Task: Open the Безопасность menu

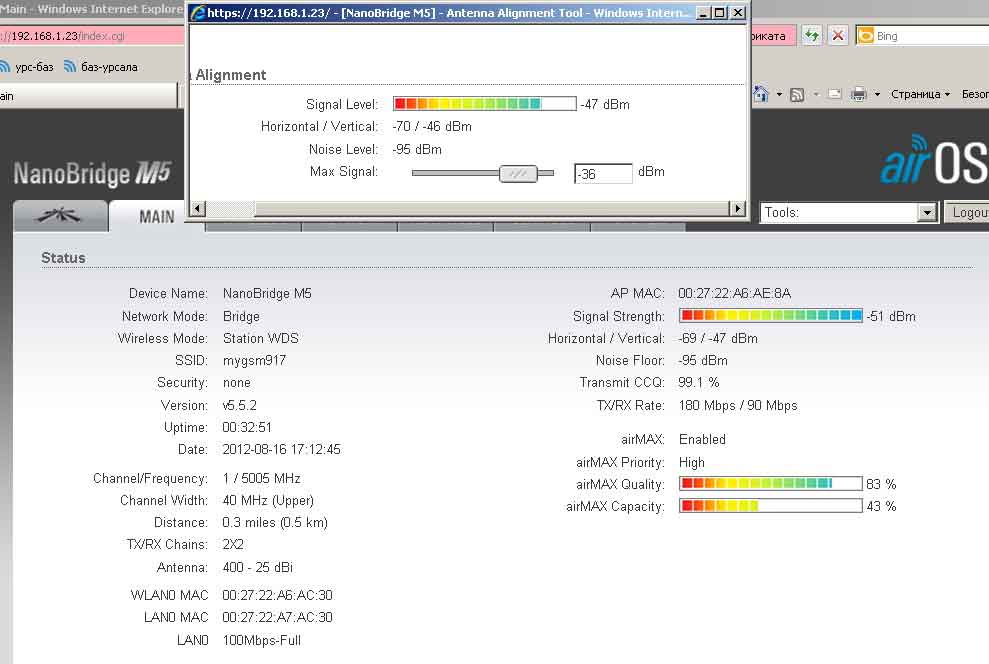Action: (974, 94)
